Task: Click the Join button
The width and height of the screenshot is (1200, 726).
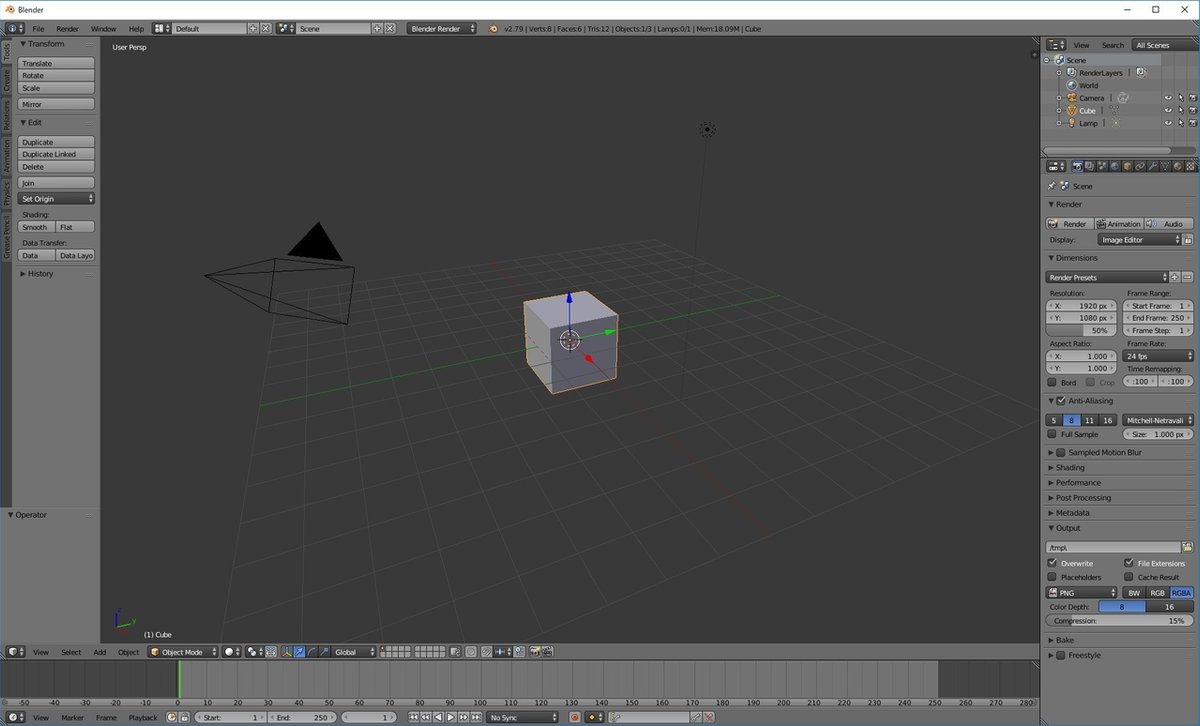Action: point(56,183)
